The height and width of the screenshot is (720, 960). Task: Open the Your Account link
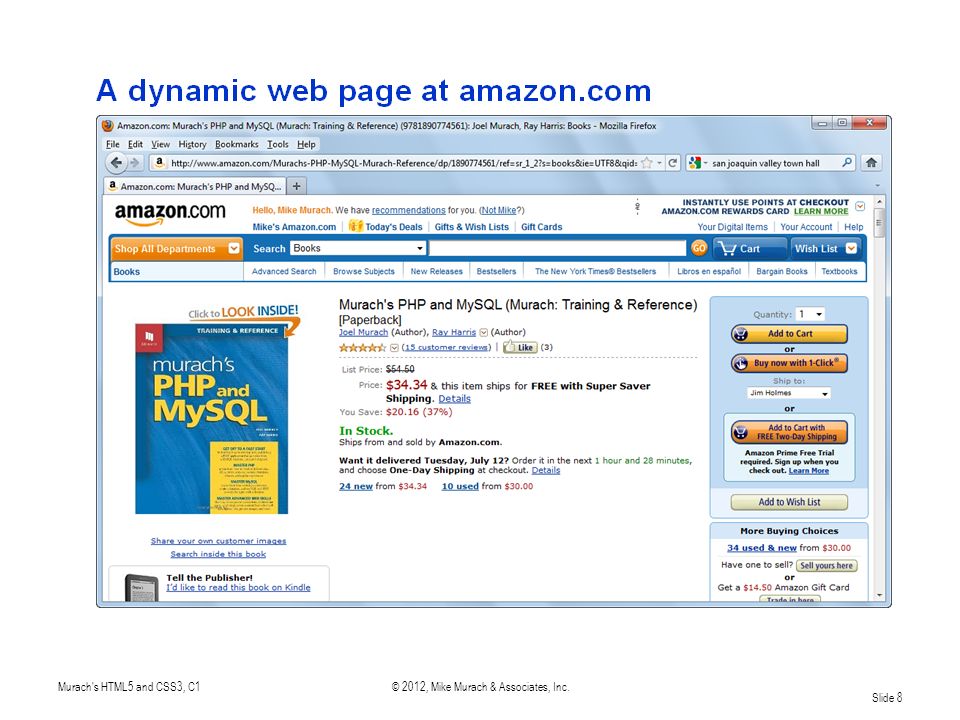pyautogui.click(x=806, y=227)
